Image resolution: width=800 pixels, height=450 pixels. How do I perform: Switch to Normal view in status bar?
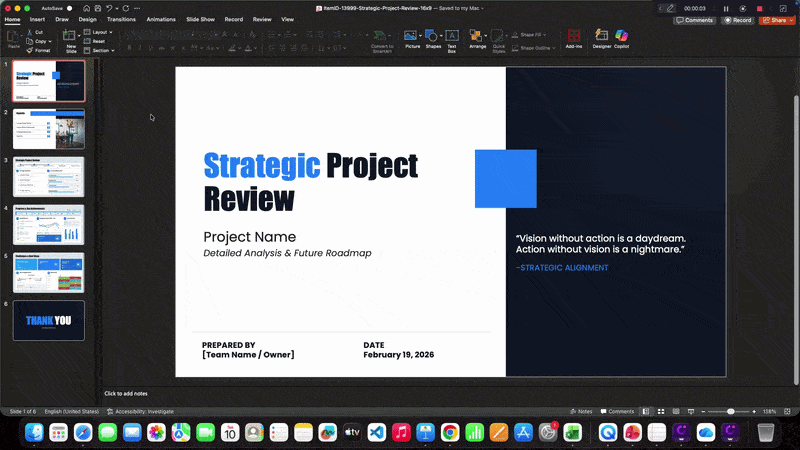click(x=646, y=411)
